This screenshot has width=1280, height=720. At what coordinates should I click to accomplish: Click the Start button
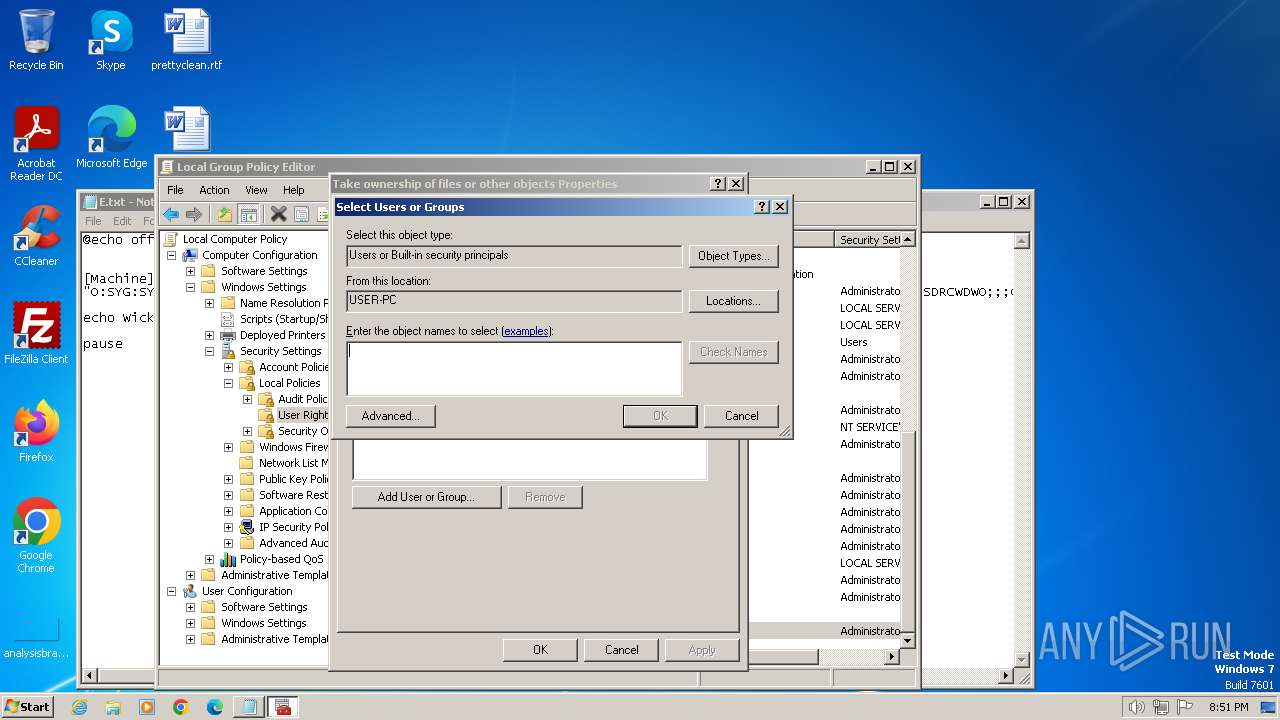tap(28, 707)
